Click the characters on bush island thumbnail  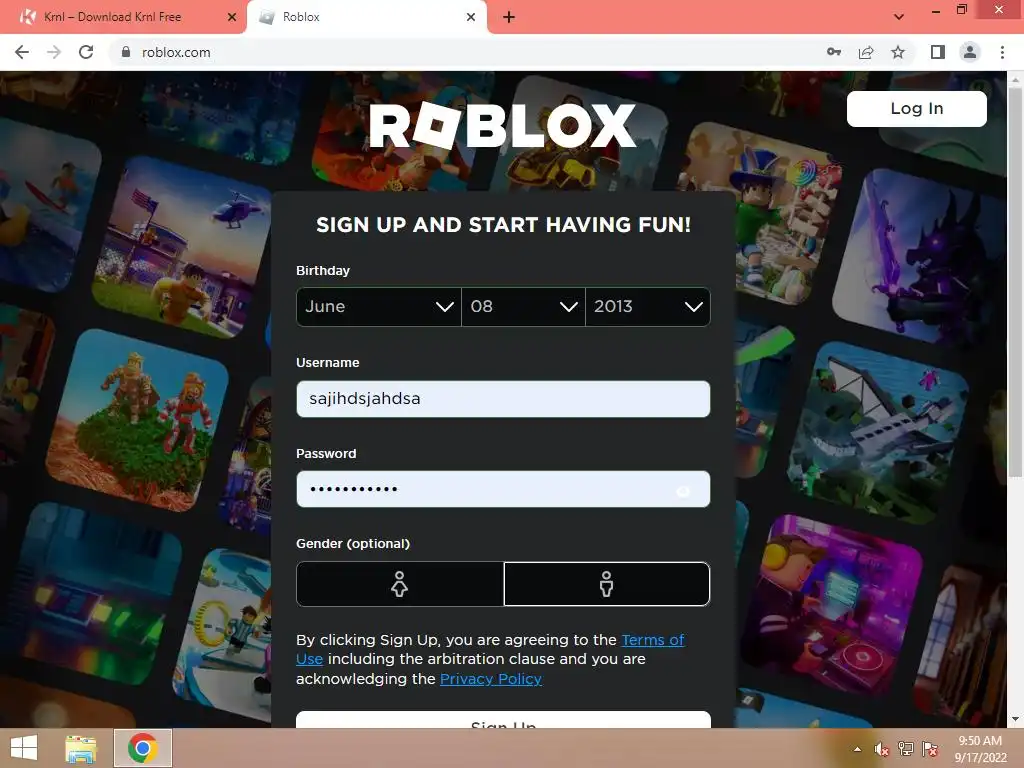tap(137, 419)
